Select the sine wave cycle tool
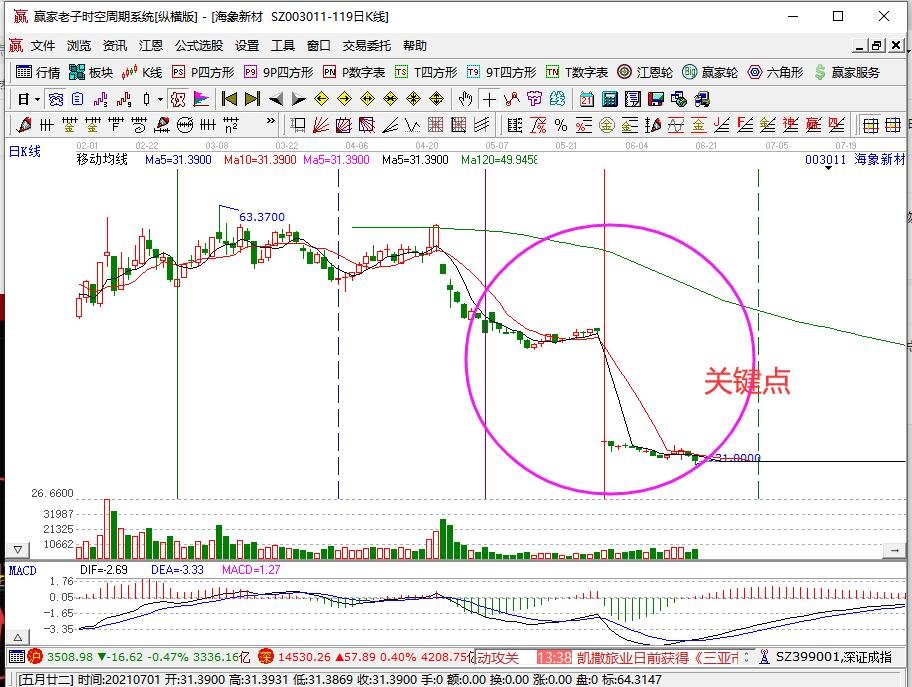Image resolution: width=912 pixels, height=687 pixels. tap(675, 125)
